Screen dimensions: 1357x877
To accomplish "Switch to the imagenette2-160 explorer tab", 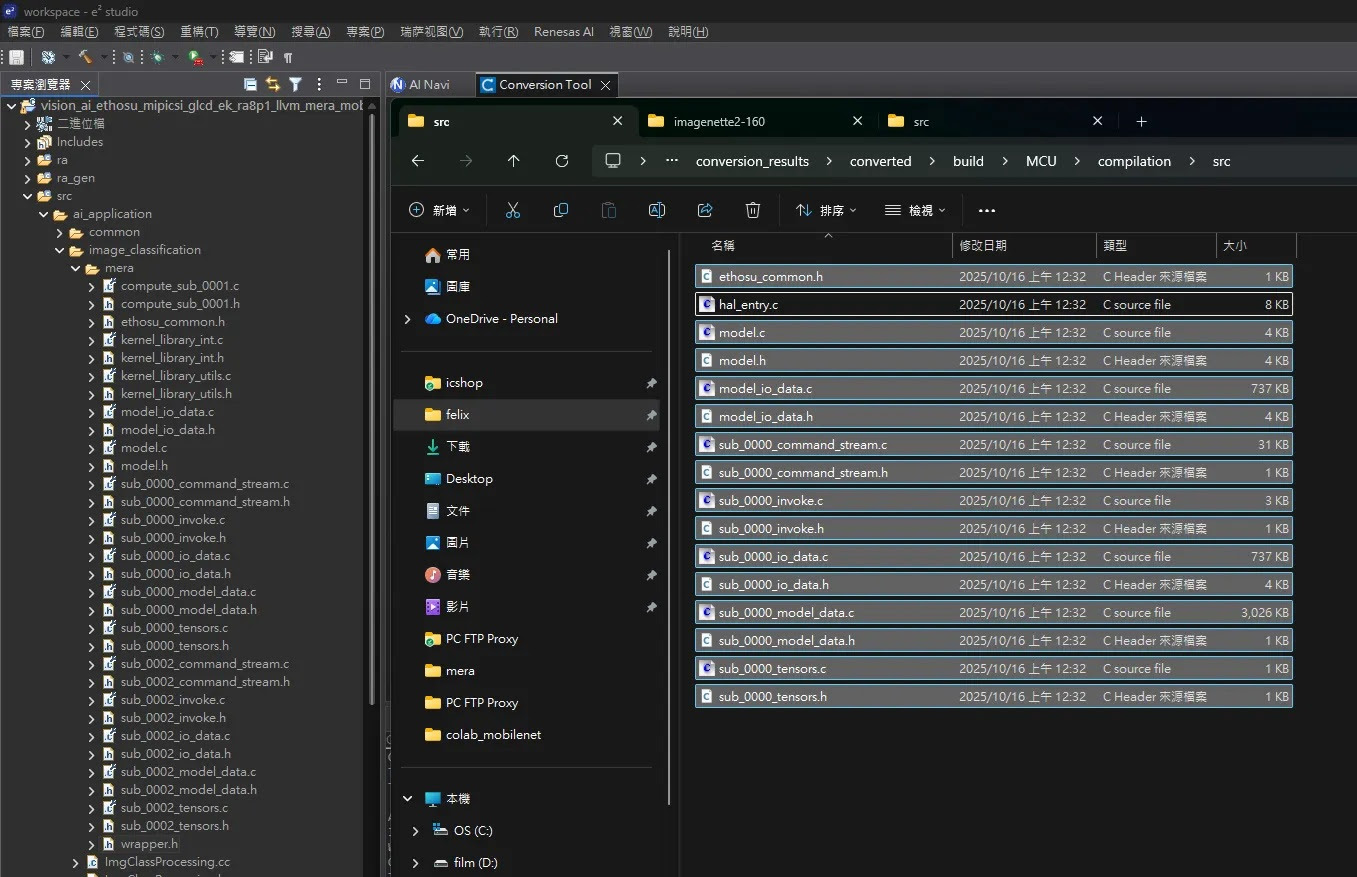I will pyautogui.click(x=719, y=121).
